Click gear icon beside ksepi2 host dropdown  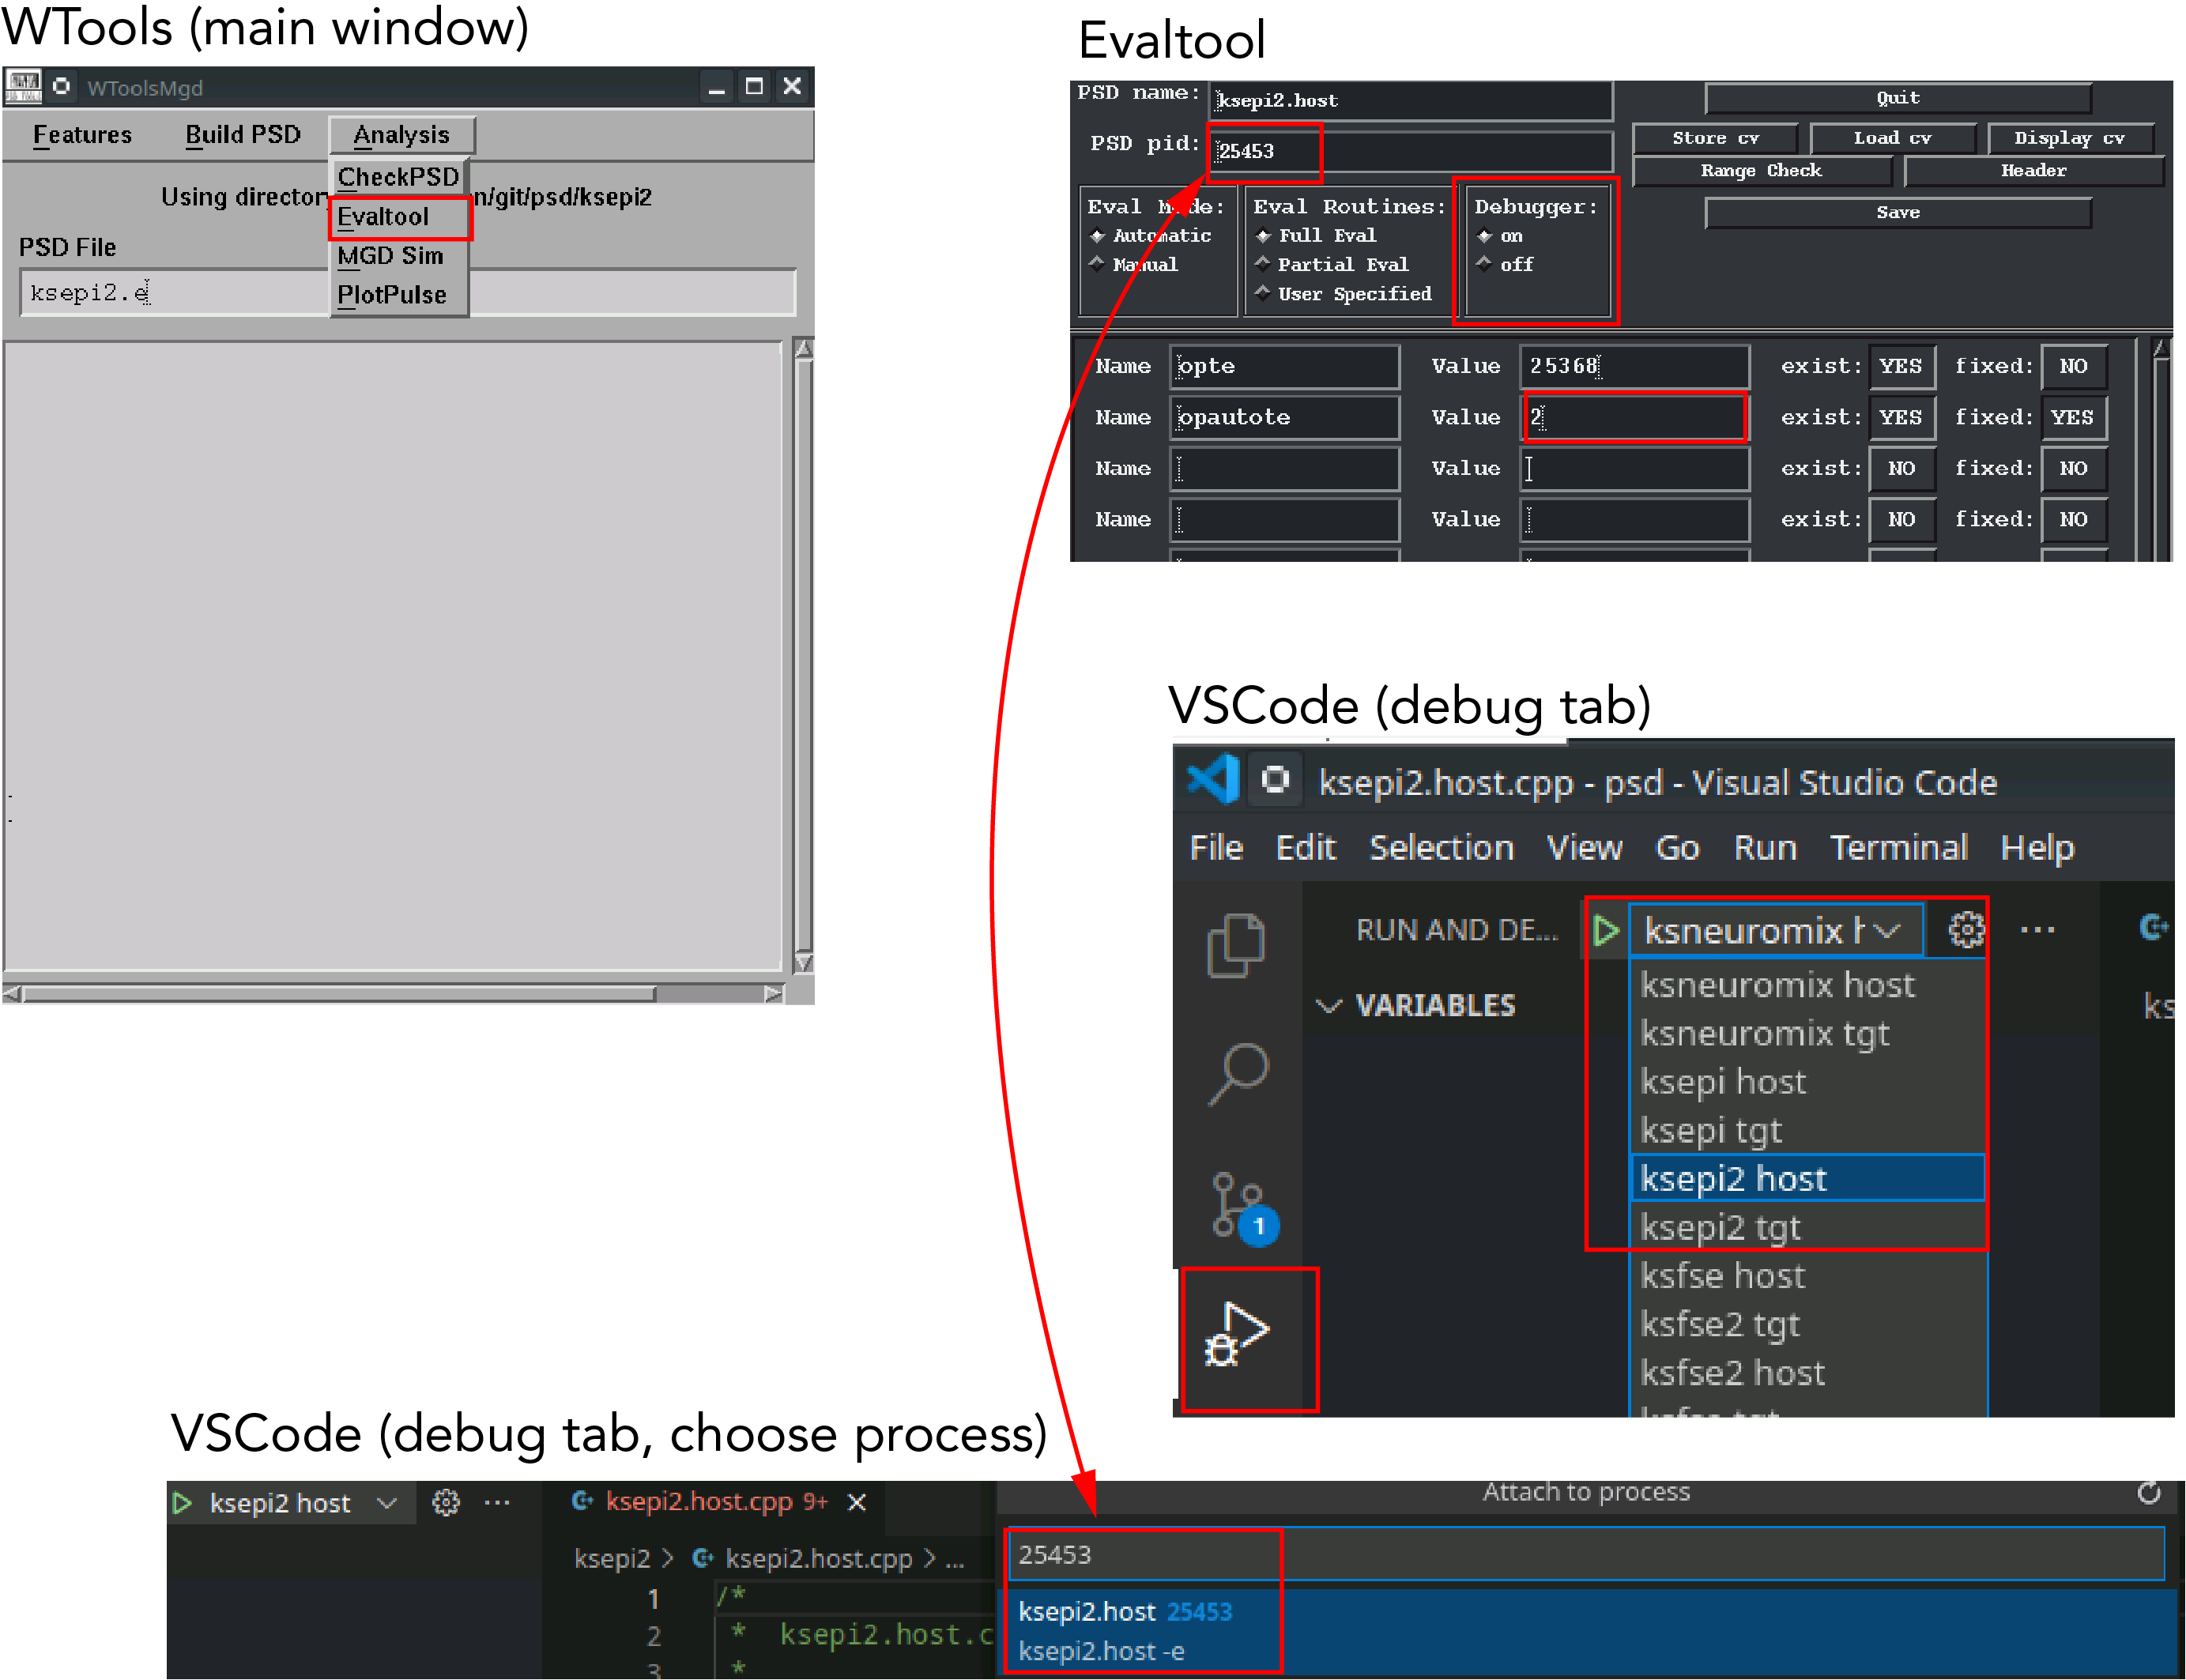point(446,1502)
